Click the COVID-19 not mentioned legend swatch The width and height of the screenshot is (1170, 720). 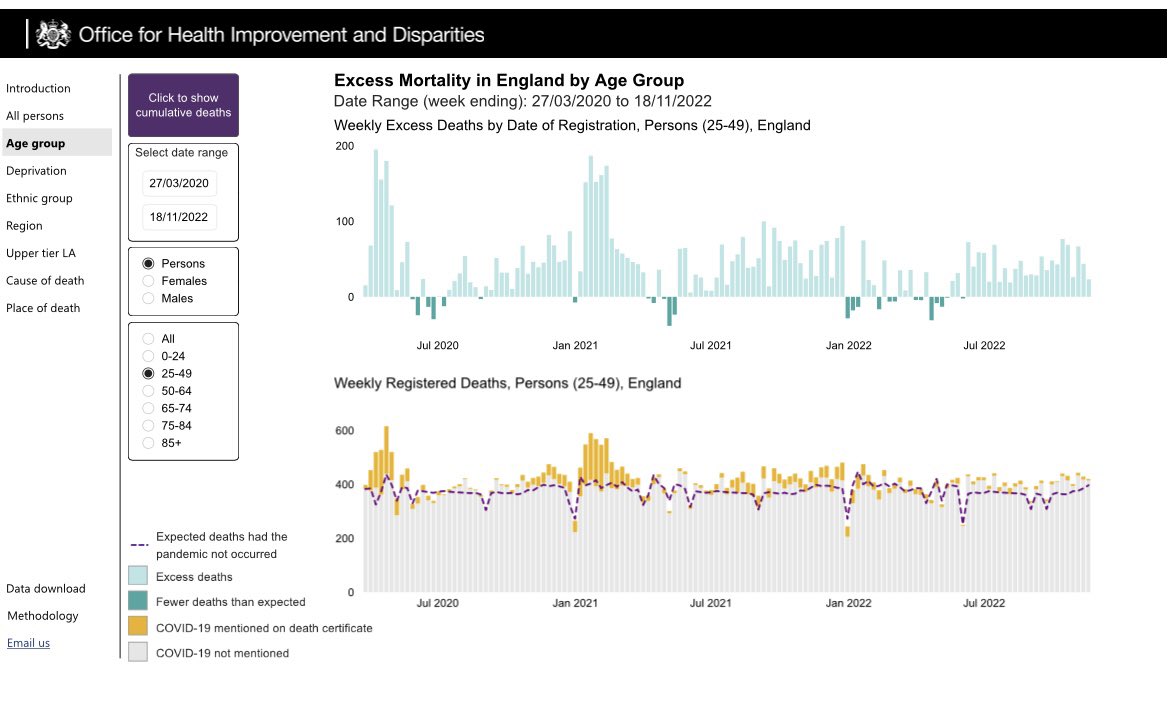[x=138, y=652]
